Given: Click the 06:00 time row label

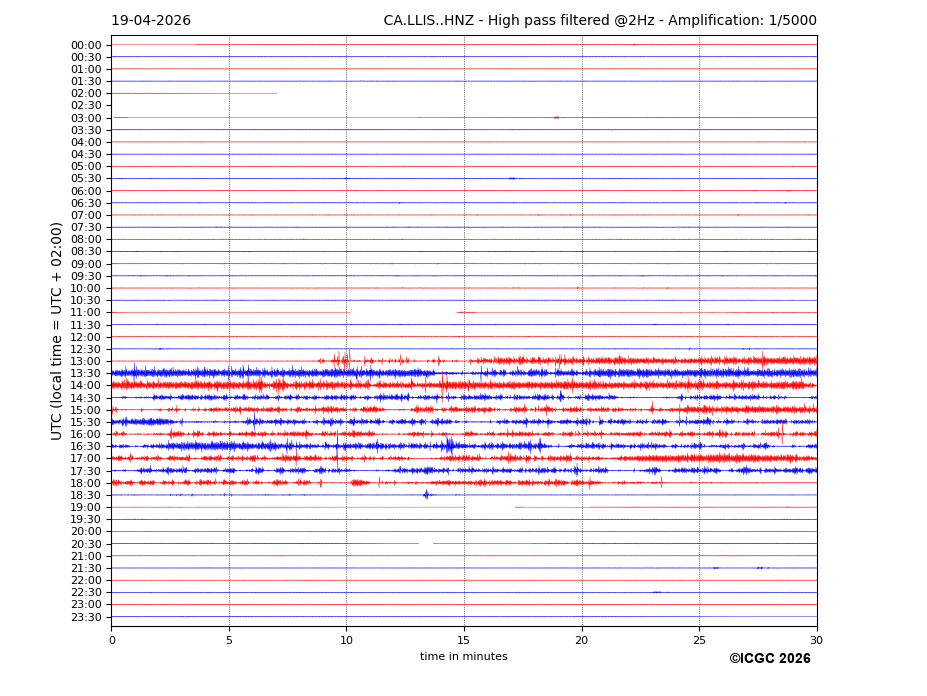Looking at the screenshot, I should pos(85,191).
